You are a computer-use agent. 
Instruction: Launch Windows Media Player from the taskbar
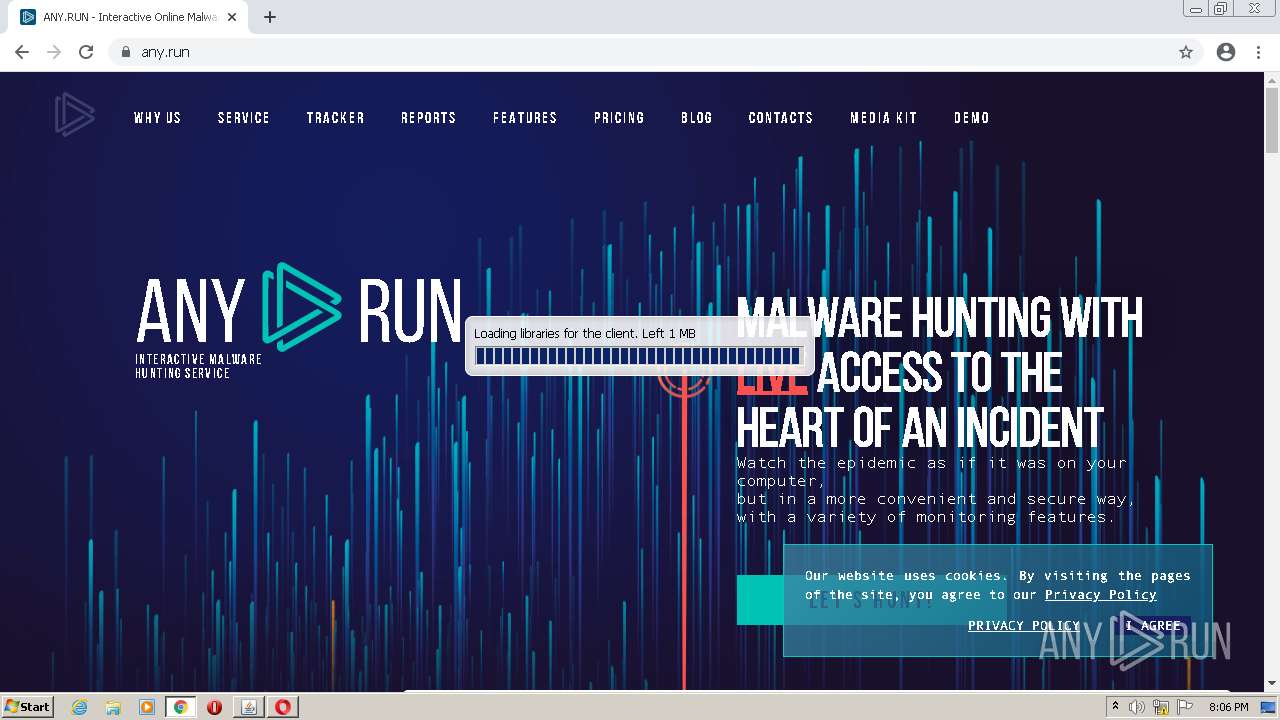point(147,707)
